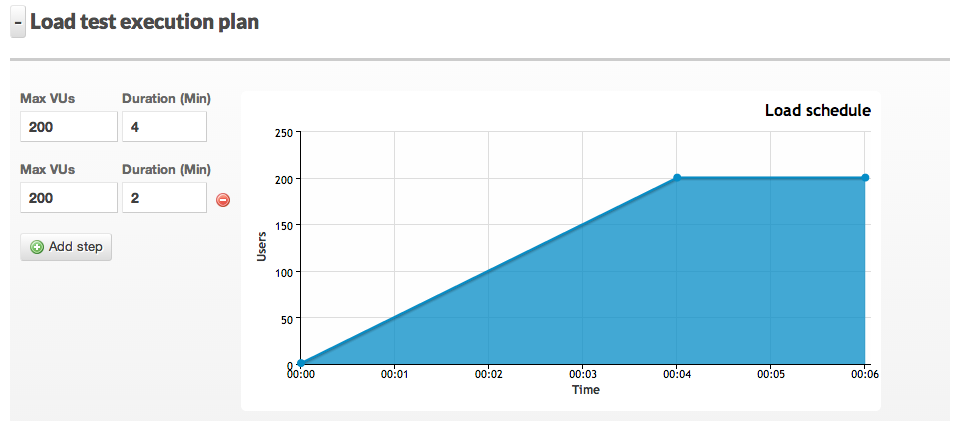Image resolution: width=965 pixels, height=421 pixels.
Task: Click the green plus Add step button
Action: (x=66, y=246)
